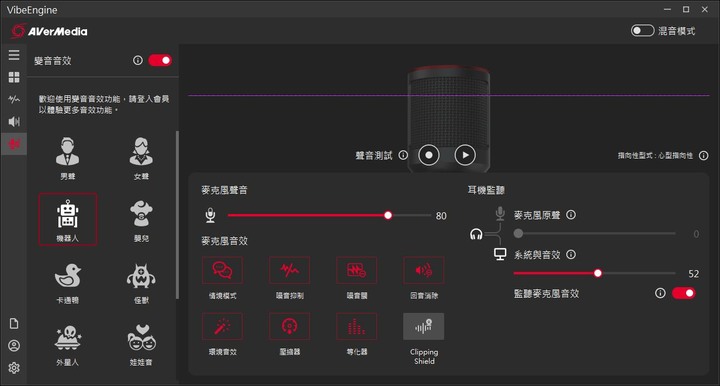This screenshot has height=386, width=720.
Task: Click the microphone volume slider track
Action: pyautogui.click(x=329, y=215)
